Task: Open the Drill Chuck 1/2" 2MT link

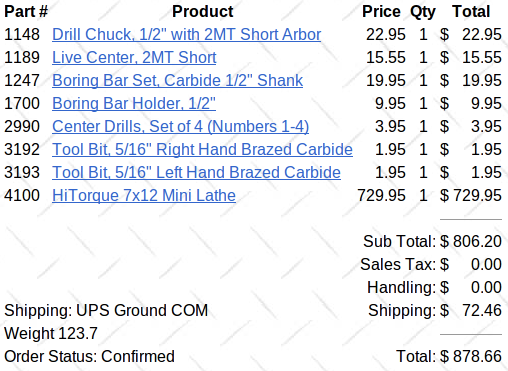Action: (x=186, y=34)
